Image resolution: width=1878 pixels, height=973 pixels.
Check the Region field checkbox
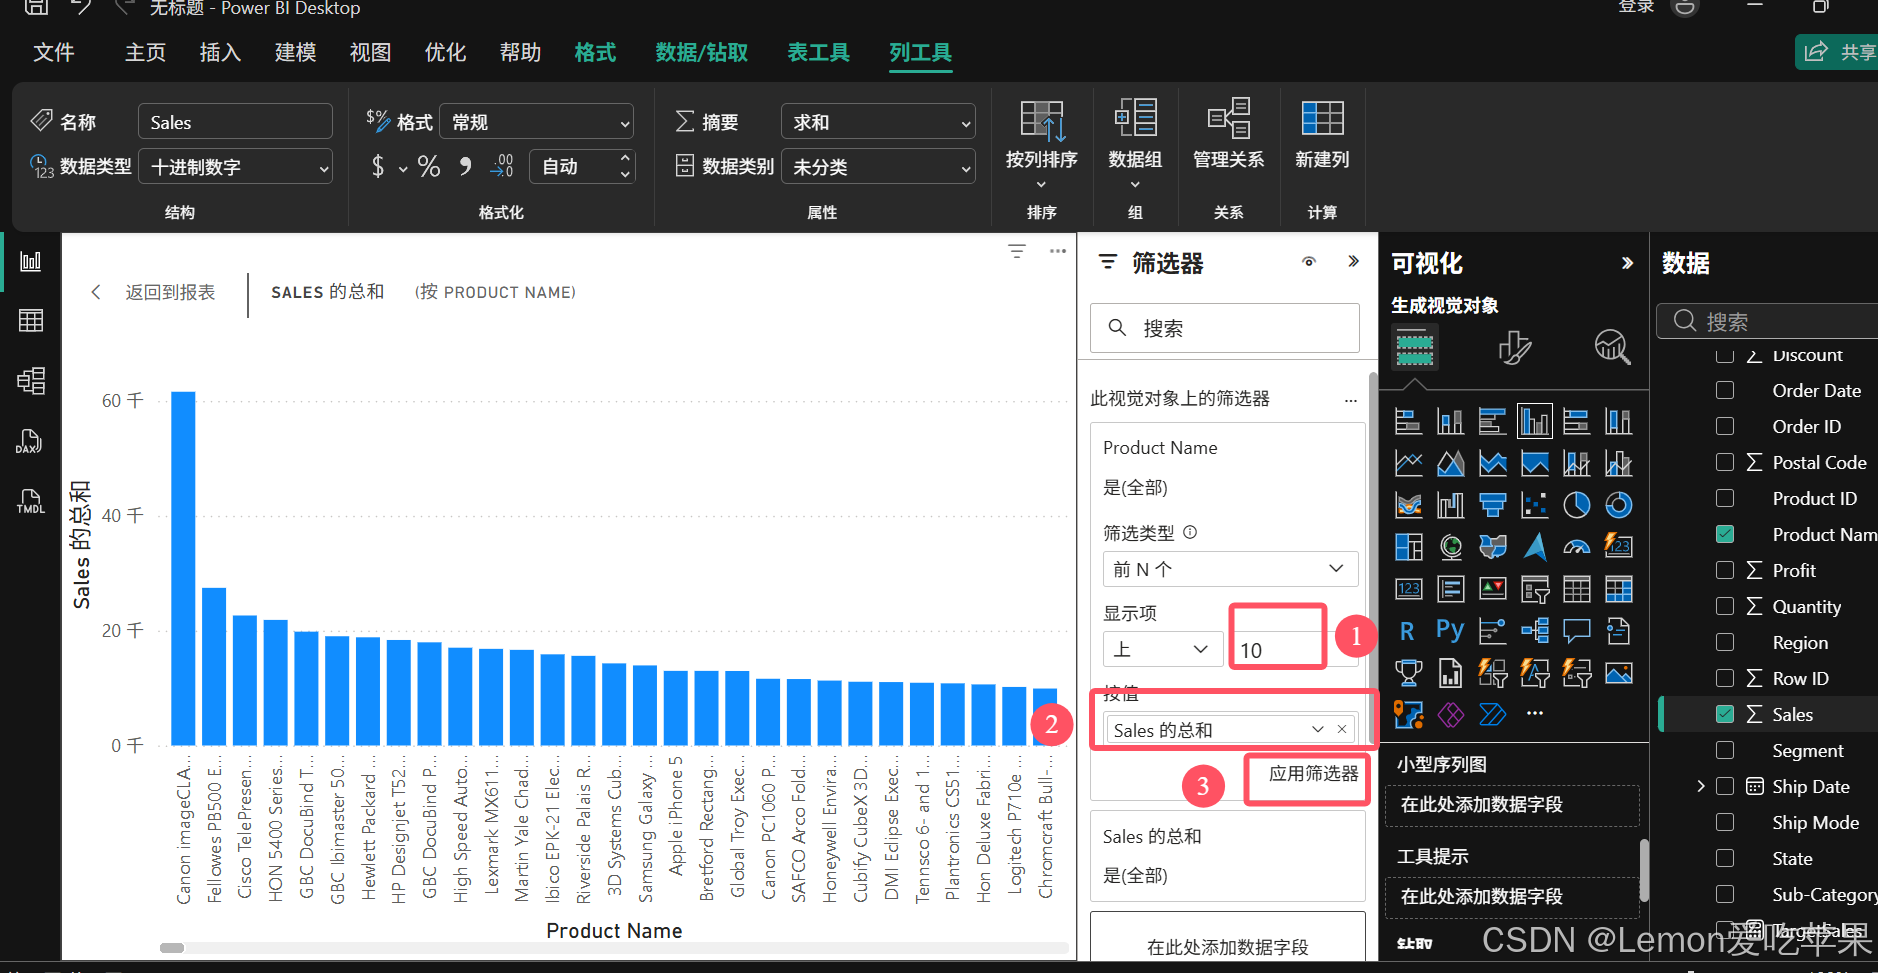[x=1725, y=642]
